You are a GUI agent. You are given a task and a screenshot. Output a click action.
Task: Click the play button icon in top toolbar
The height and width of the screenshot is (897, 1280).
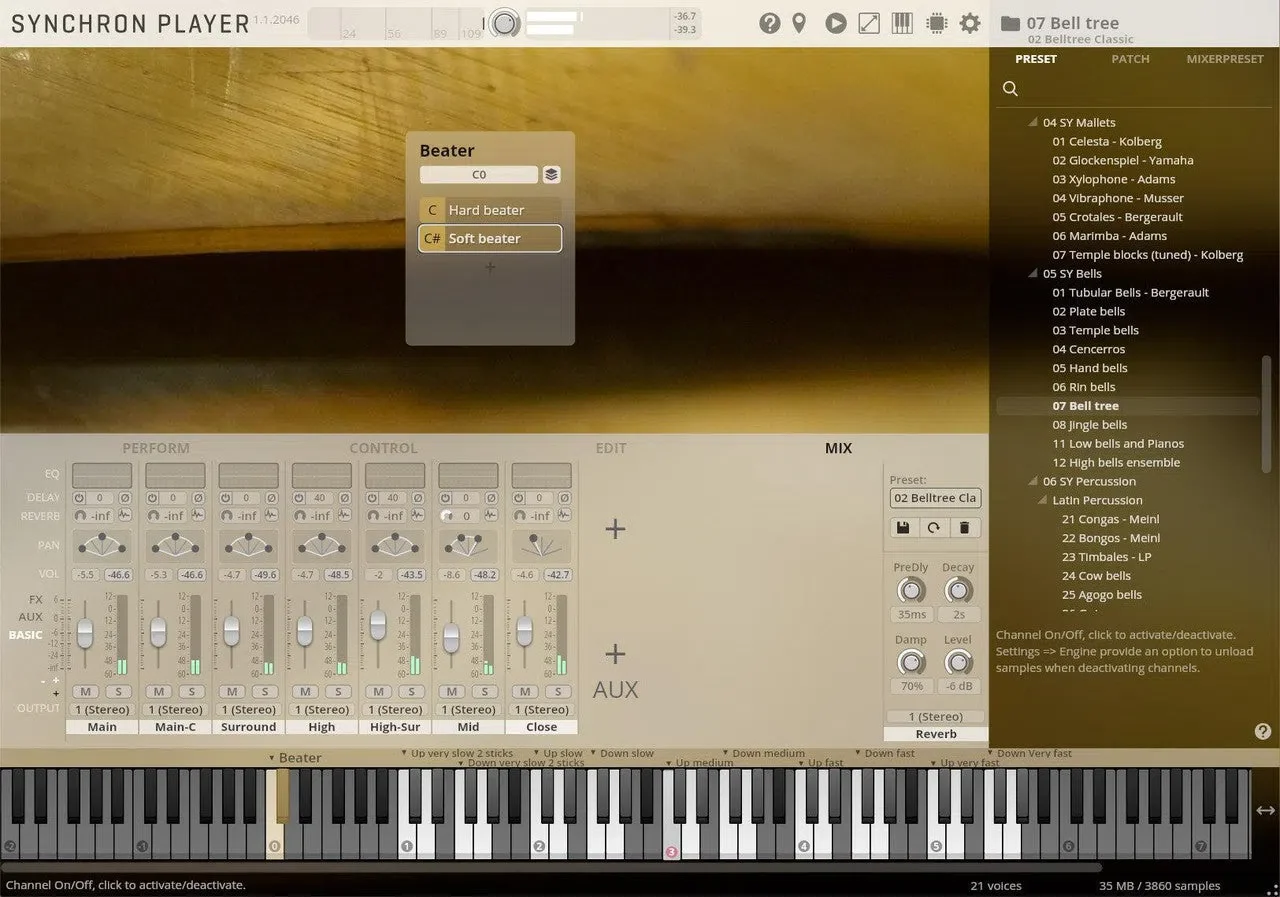pyautogui.click(x=836, y=23)
